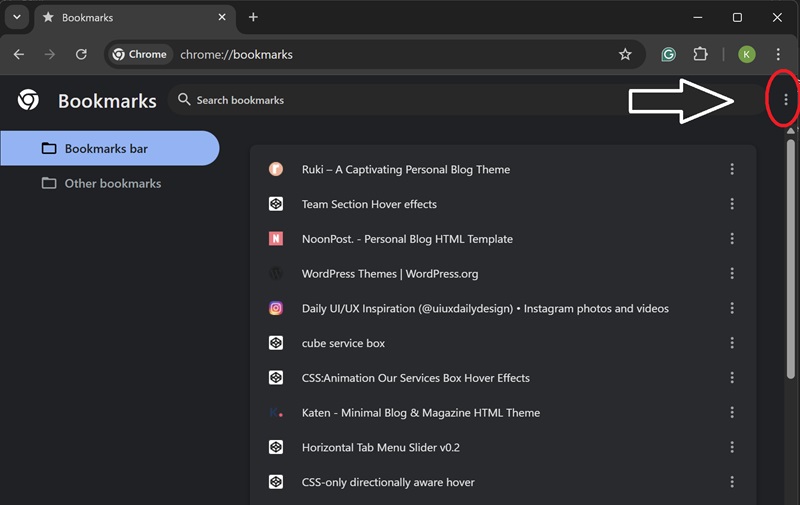Open the Team Section Hover effects bookmark
Image resolution: width=800 pixels, height=505 pixels.
coord(503,204)
